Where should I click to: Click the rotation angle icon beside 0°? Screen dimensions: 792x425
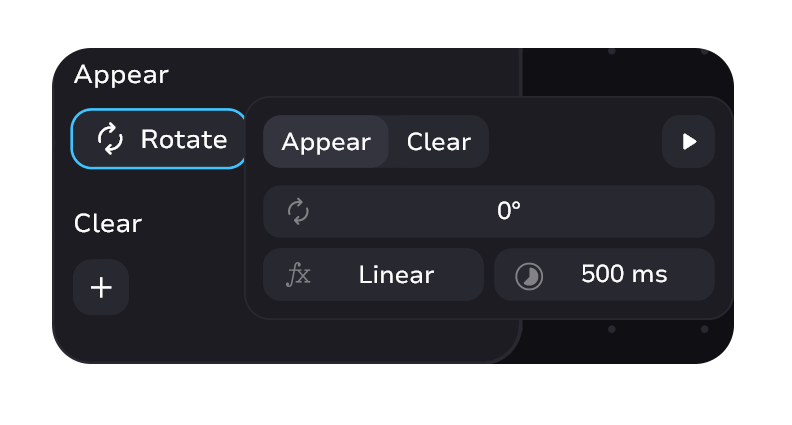(x=298, y=211)
